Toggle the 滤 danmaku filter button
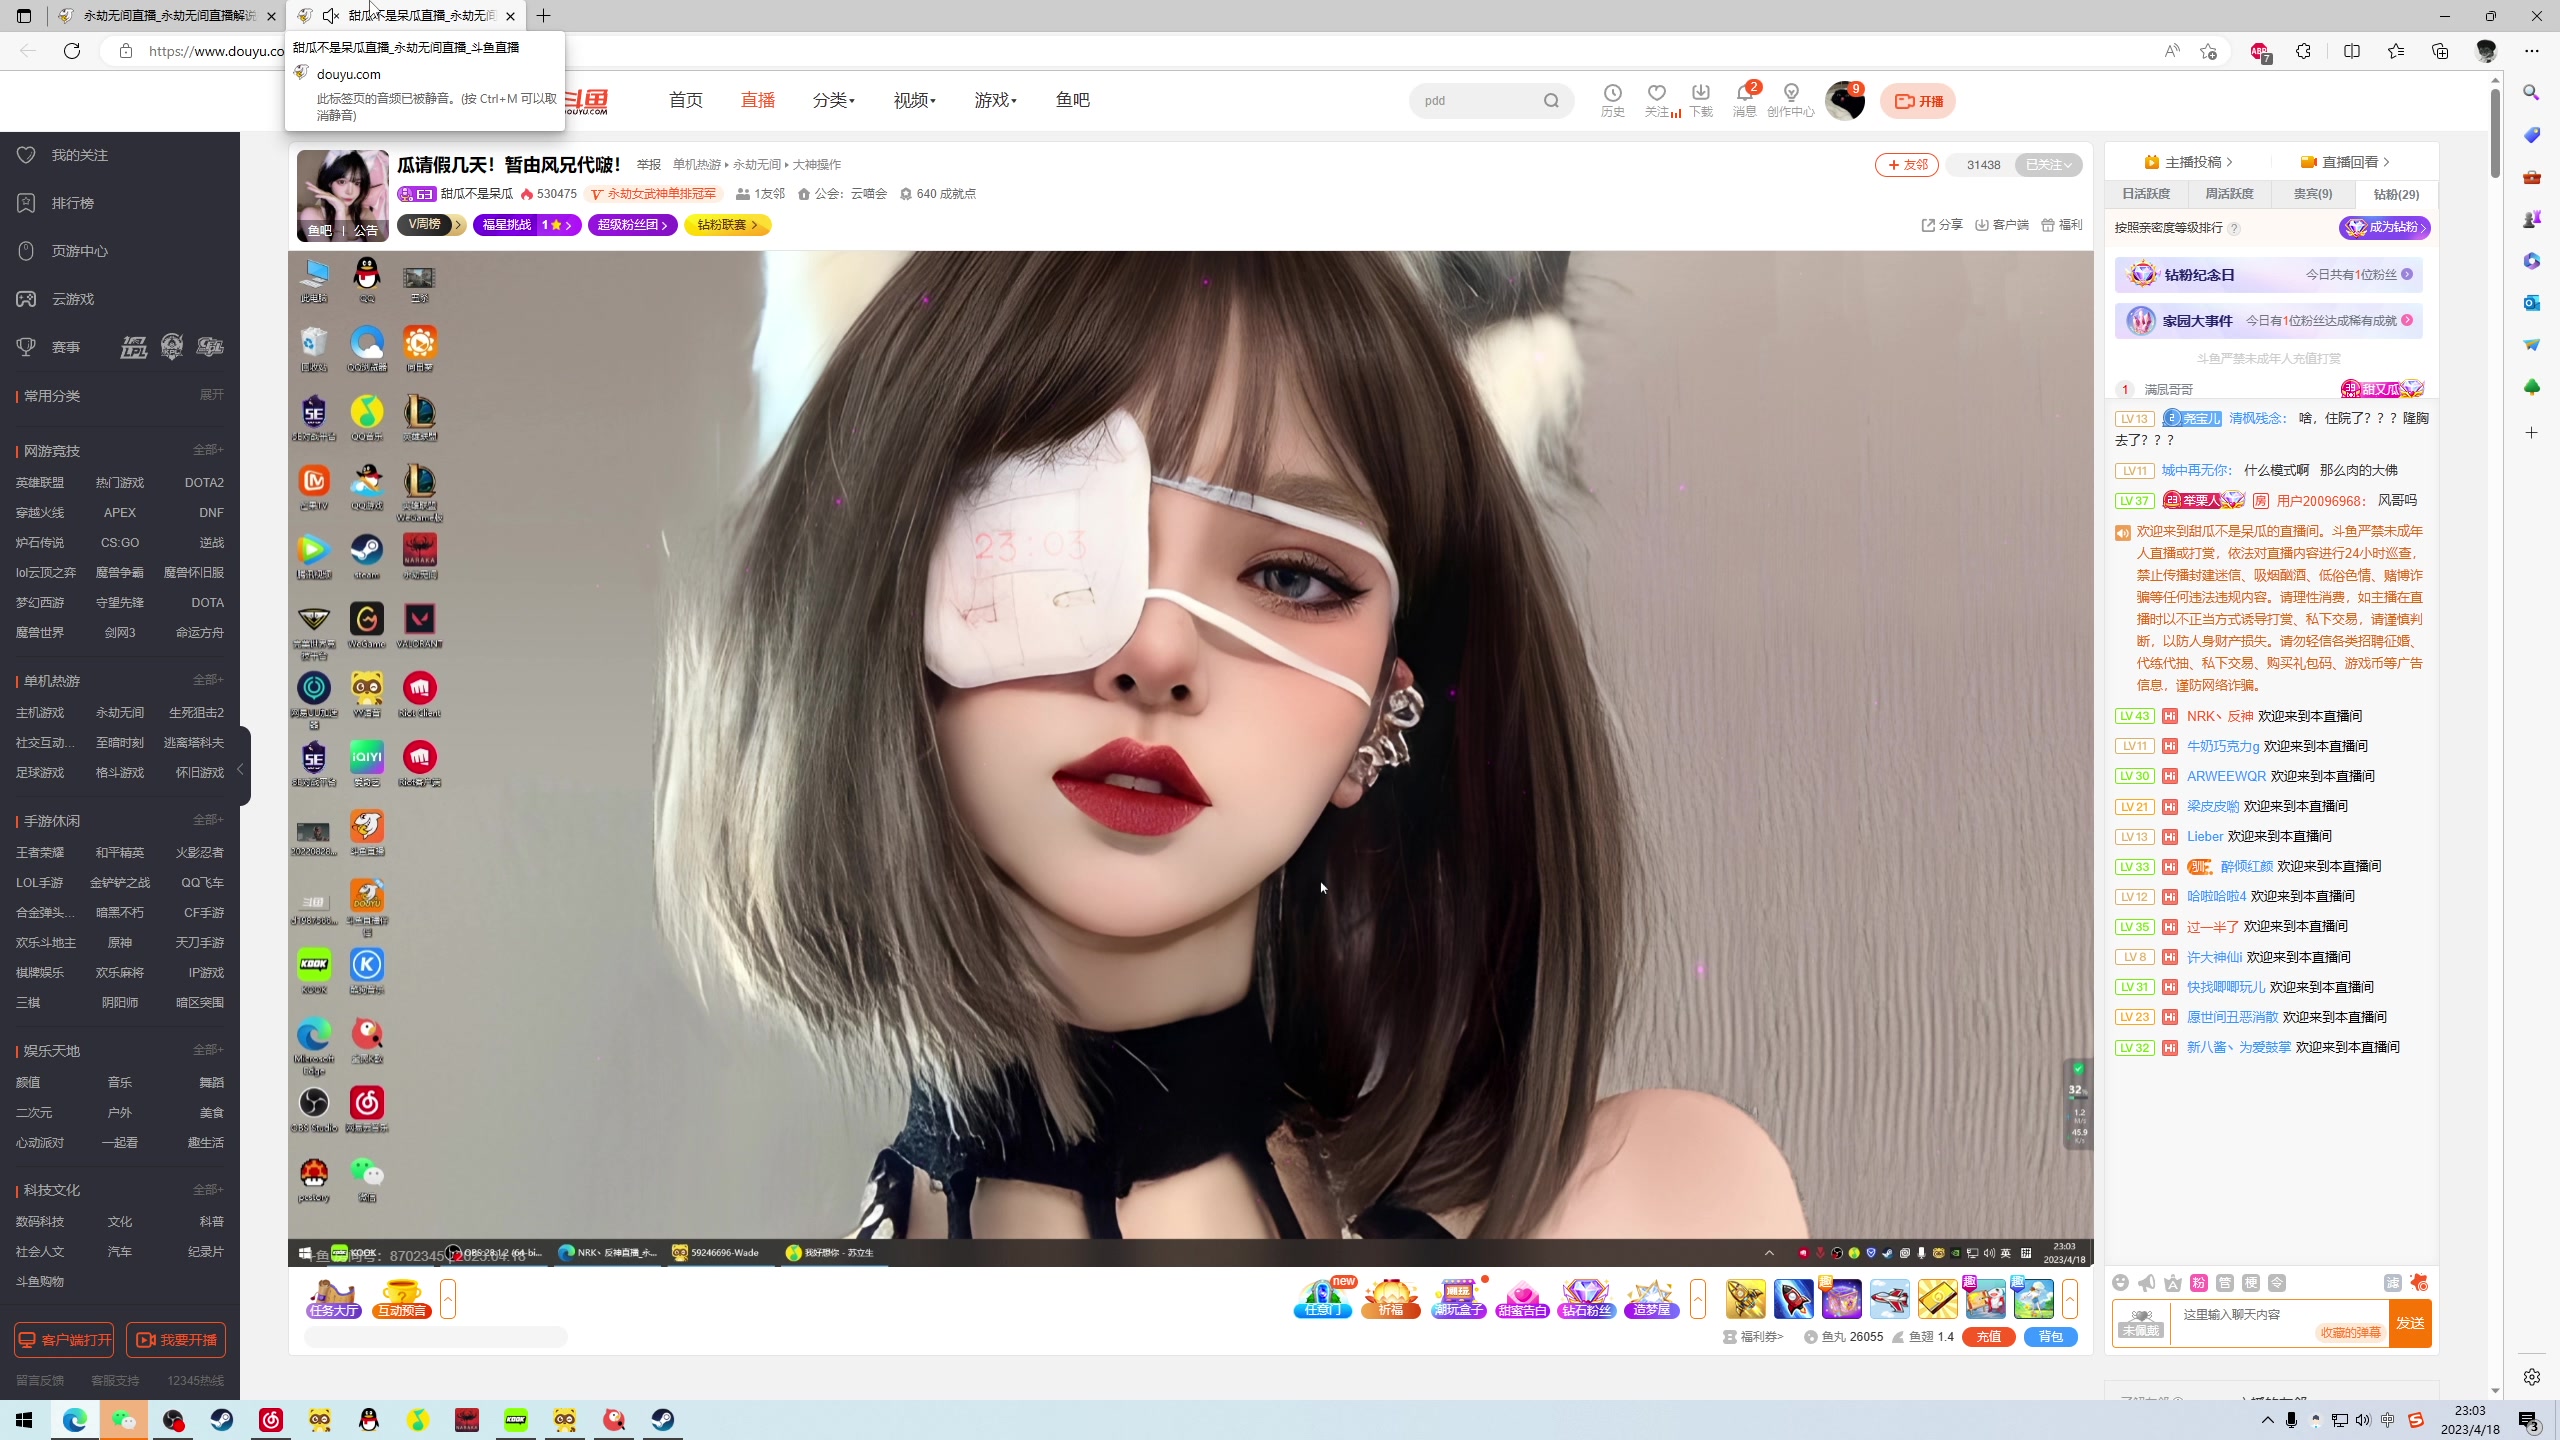2560x1440 pixels. coord(2392,1283)
